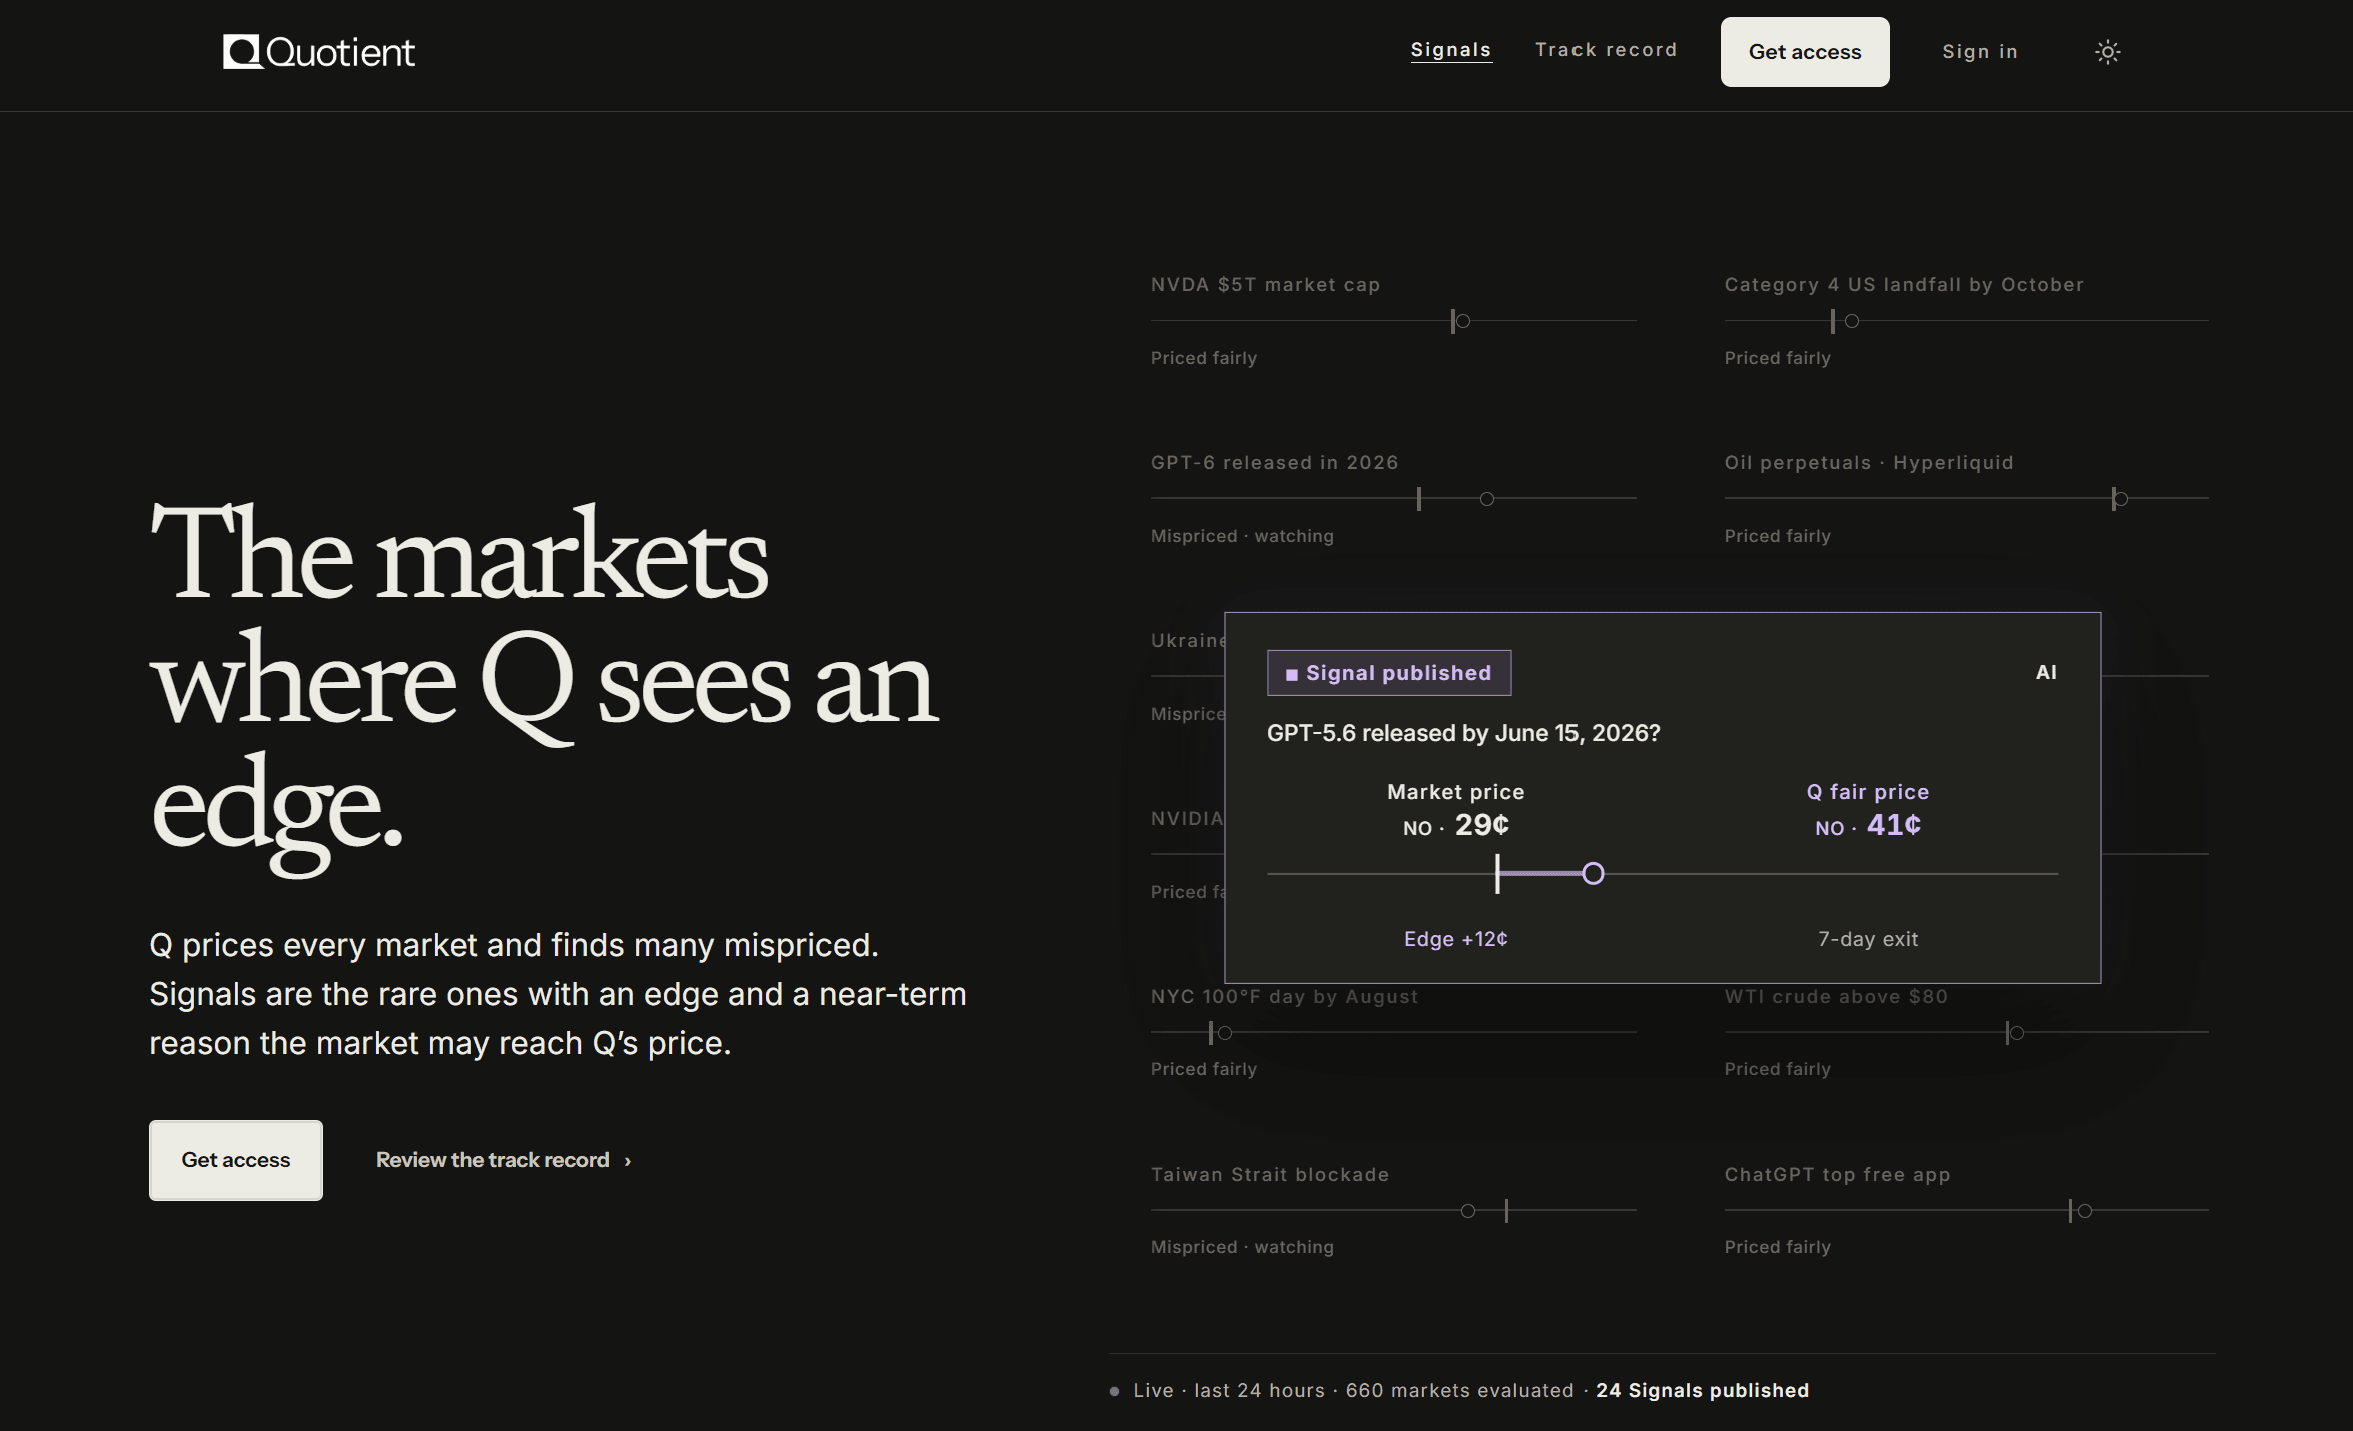Click the Live status dot indicator
This screenshot has height=1431, width=2353.
click(x=1114, y=1391)
